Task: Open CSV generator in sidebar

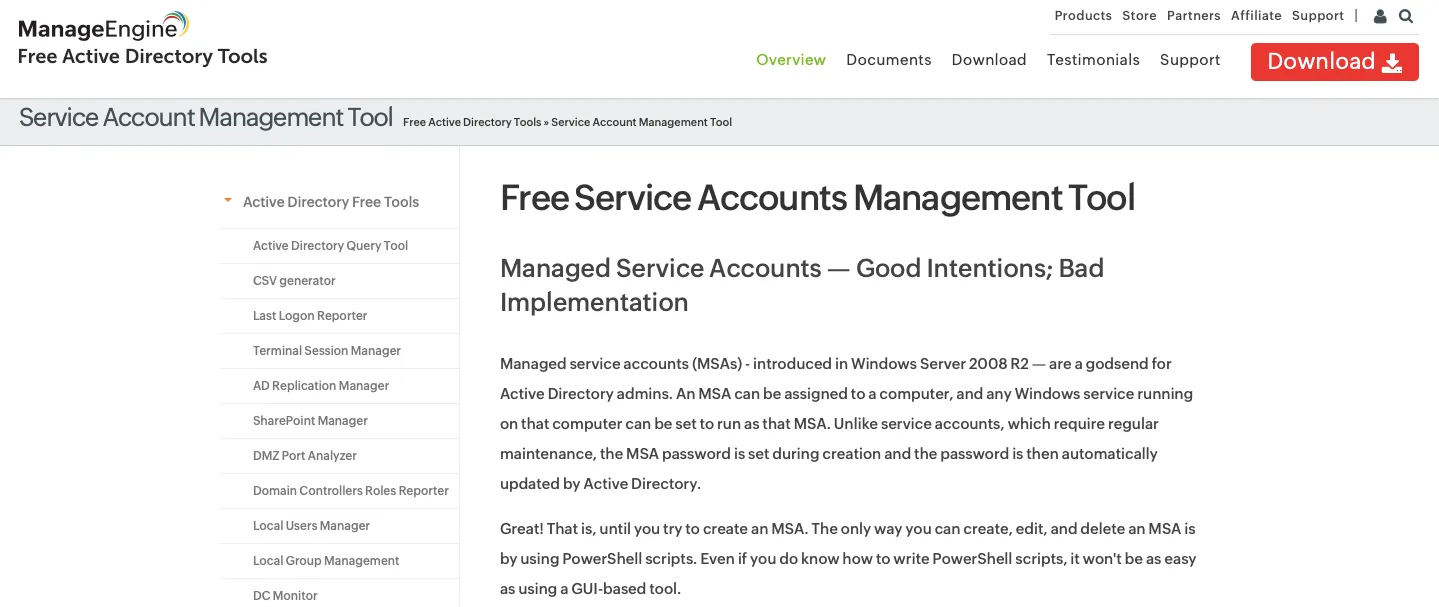Action: click(x=294, y=281)
